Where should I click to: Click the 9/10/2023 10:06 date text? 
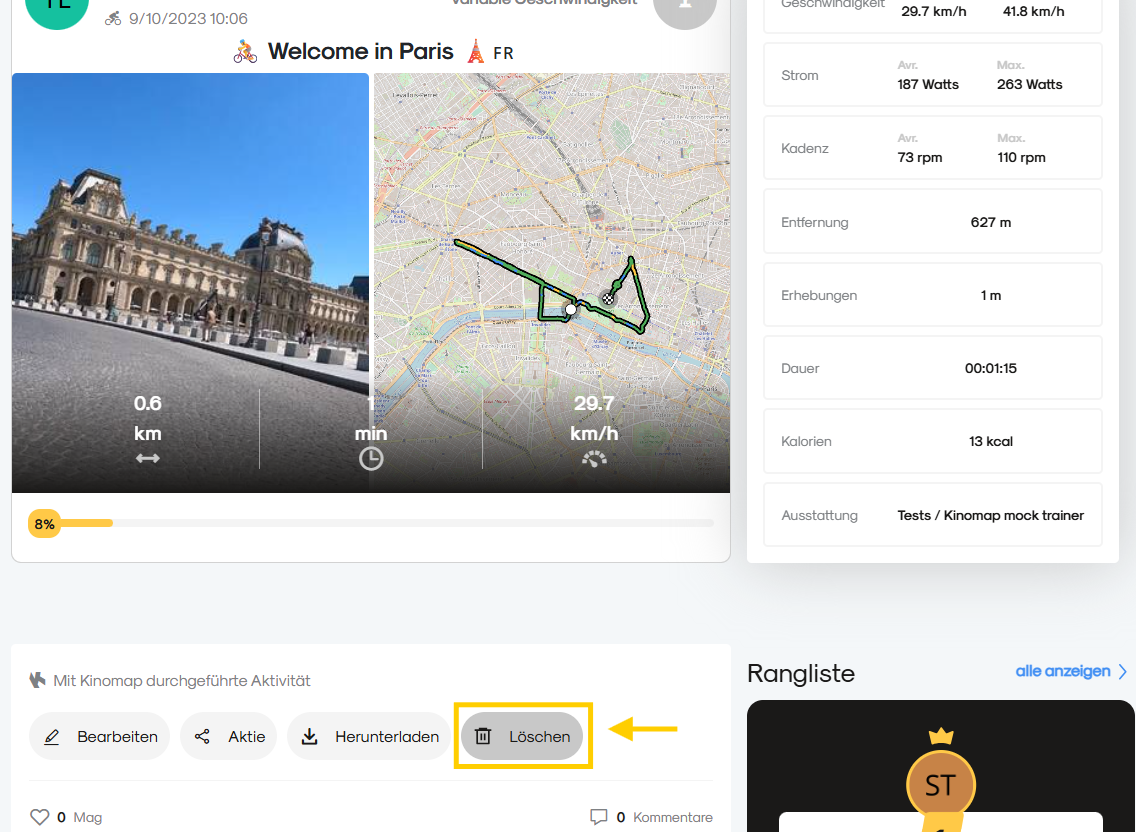click(x=188, y=19)
